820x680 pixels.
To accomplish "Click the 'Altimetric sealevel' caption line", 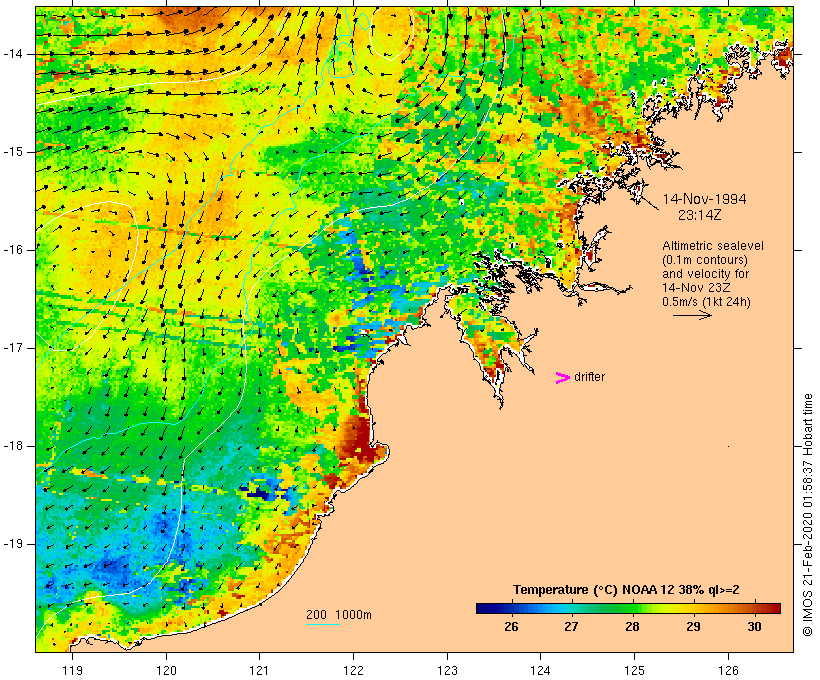I will (713, 246).
